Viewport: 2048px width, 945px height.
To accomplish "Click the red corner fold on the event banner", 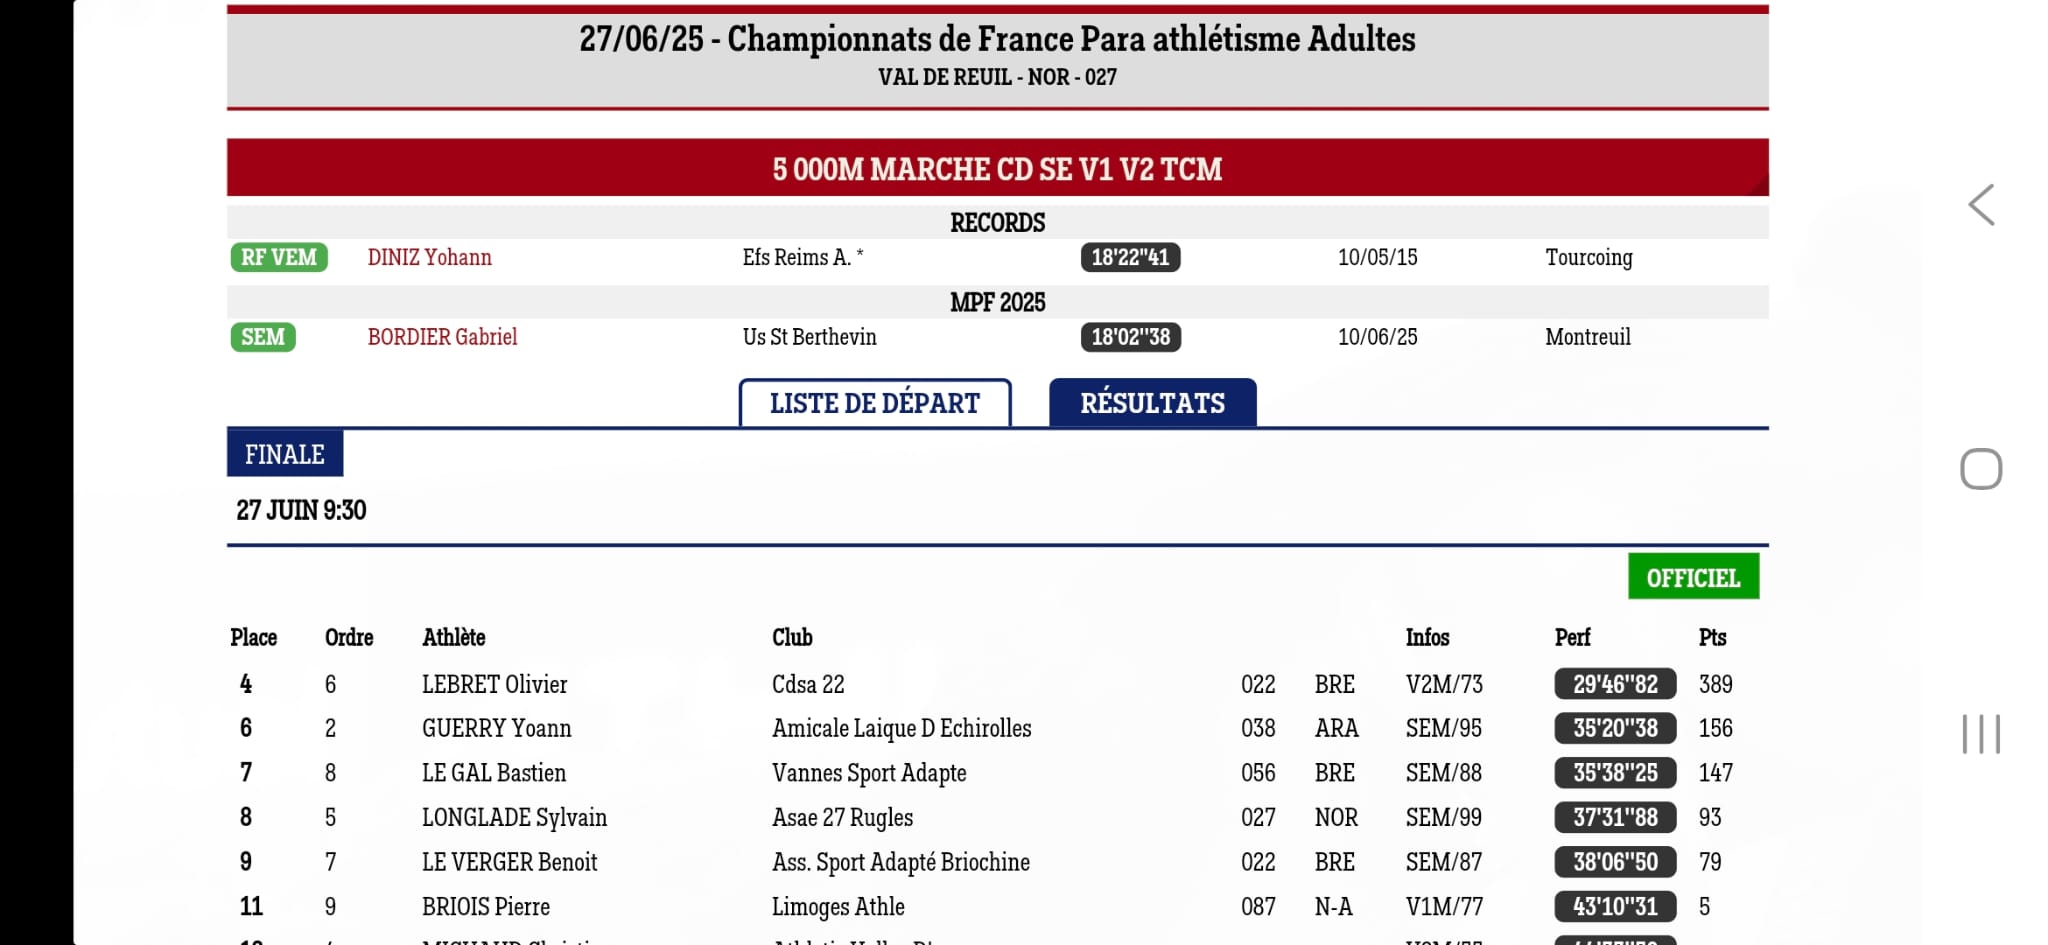I will [x=1757, y=185].
